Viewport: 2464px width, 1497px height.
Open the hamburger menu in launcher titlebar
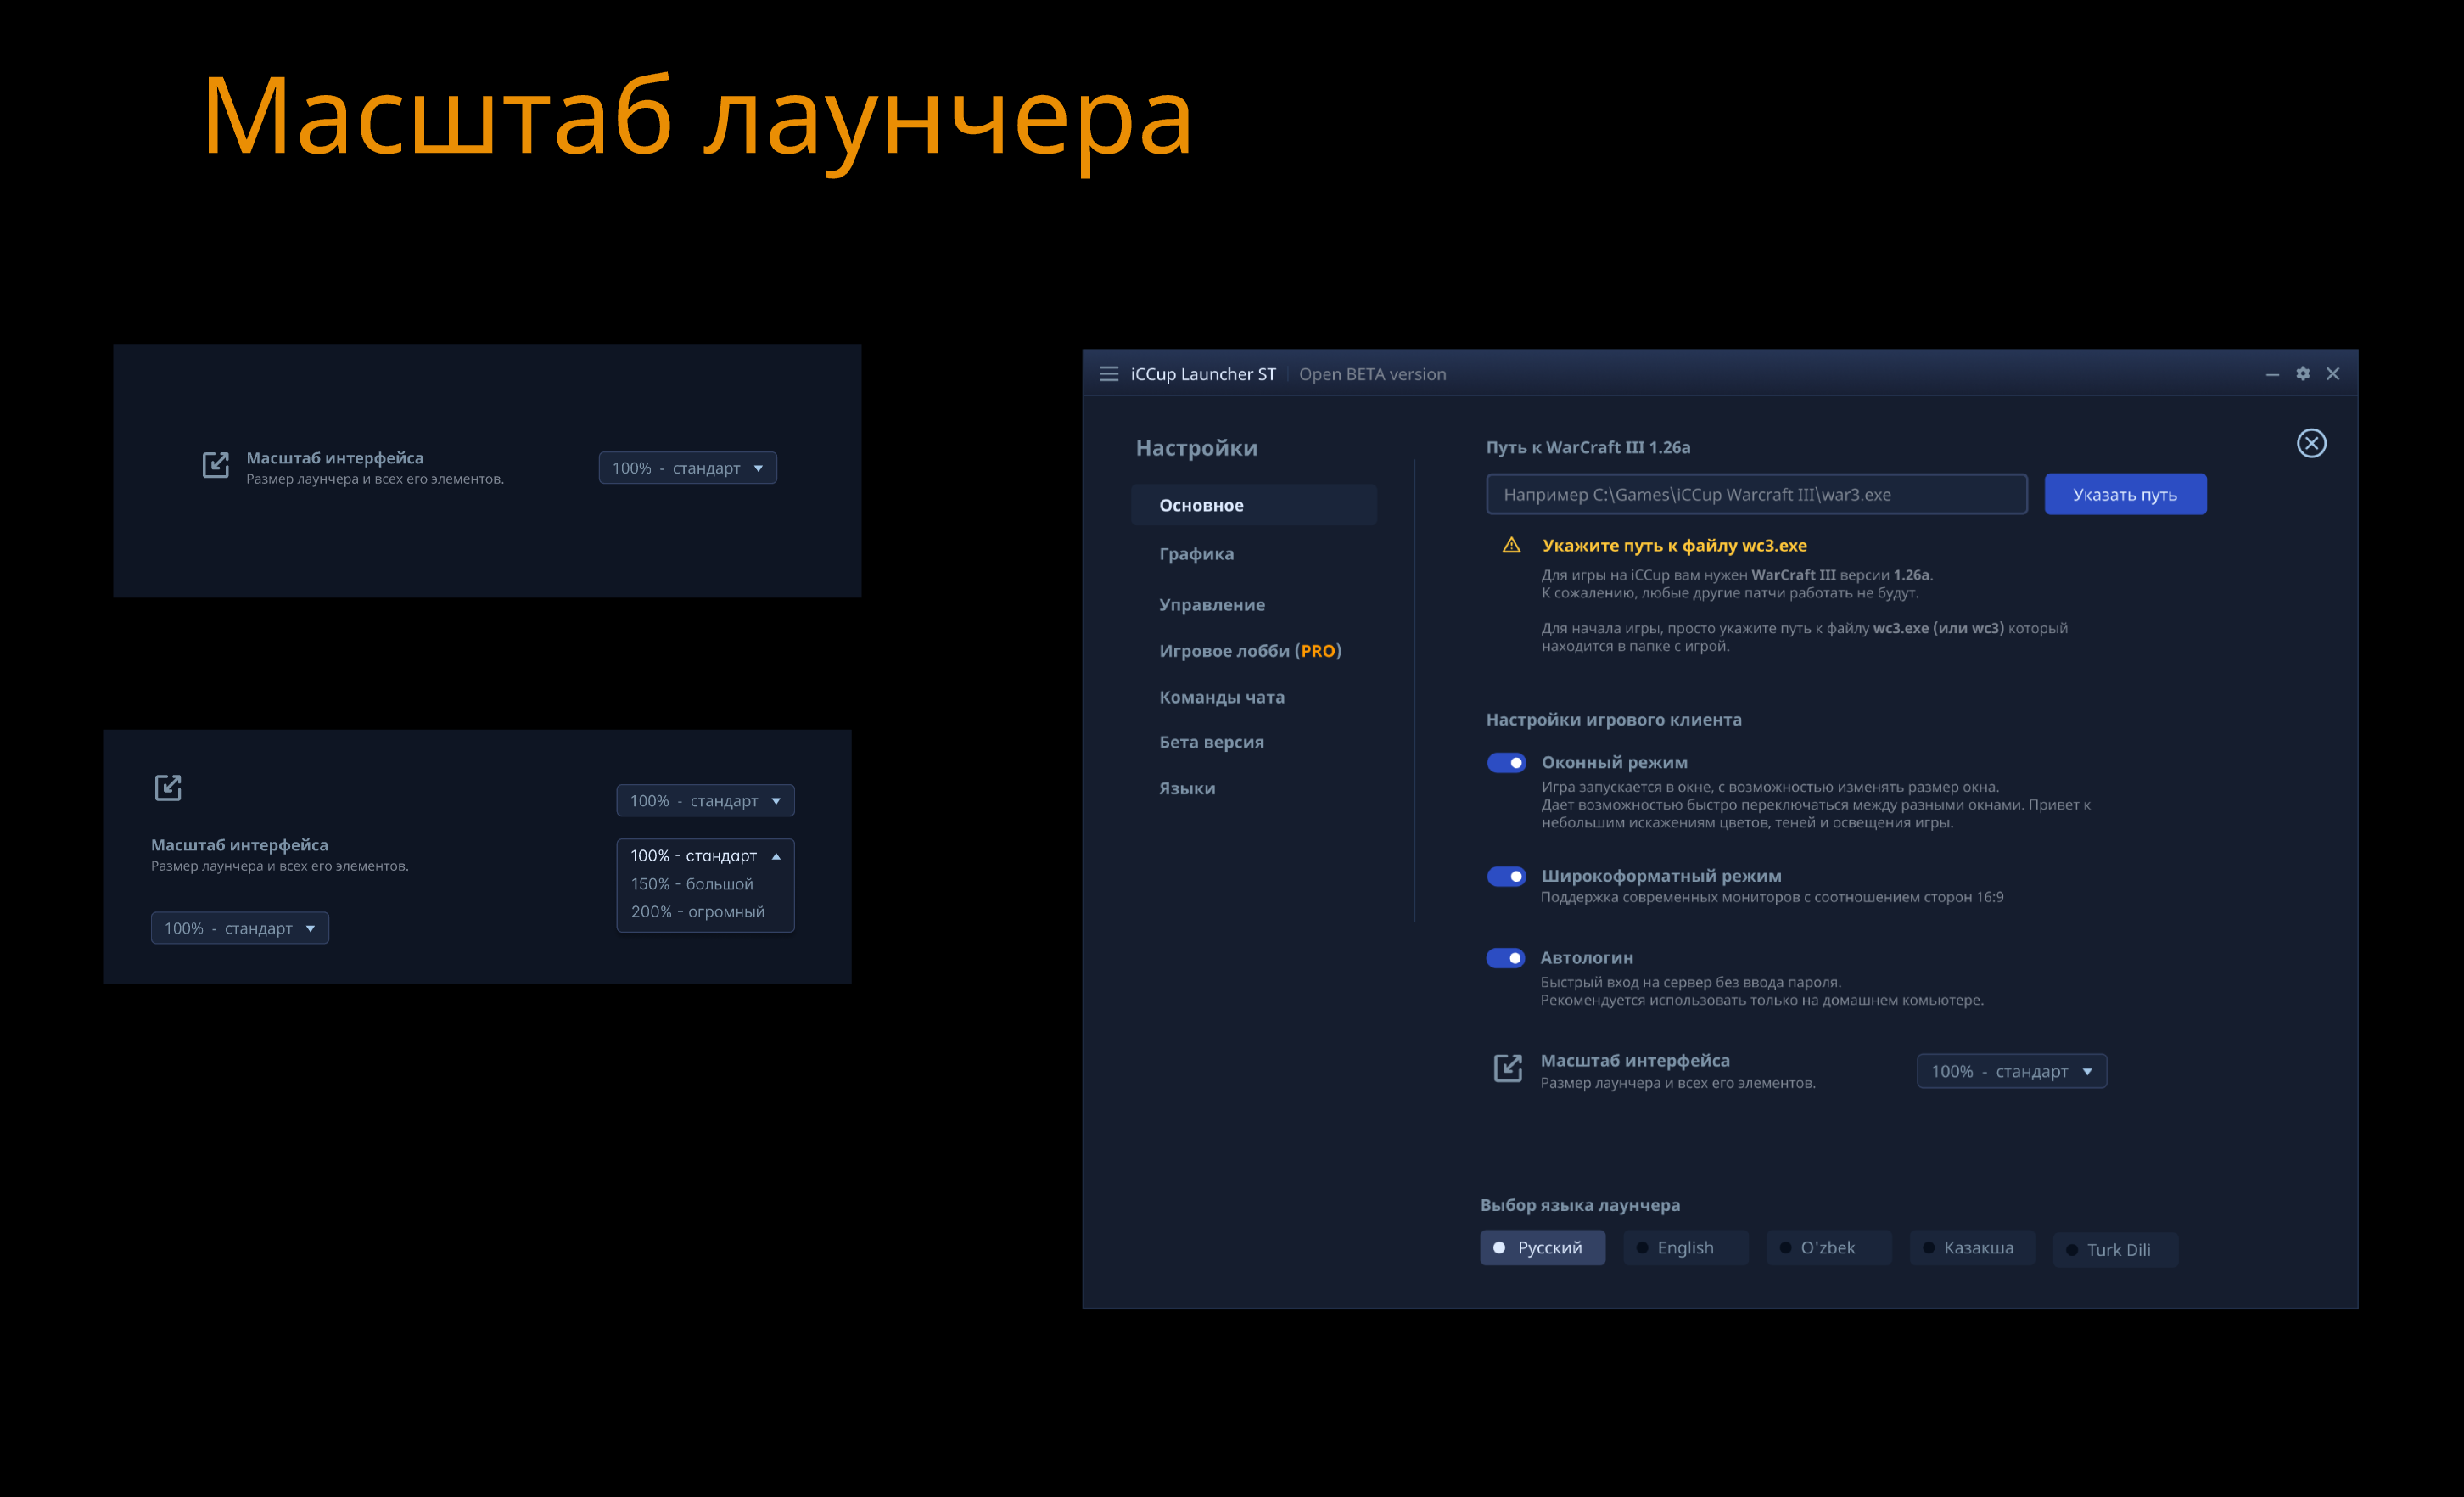[1108, 374]
